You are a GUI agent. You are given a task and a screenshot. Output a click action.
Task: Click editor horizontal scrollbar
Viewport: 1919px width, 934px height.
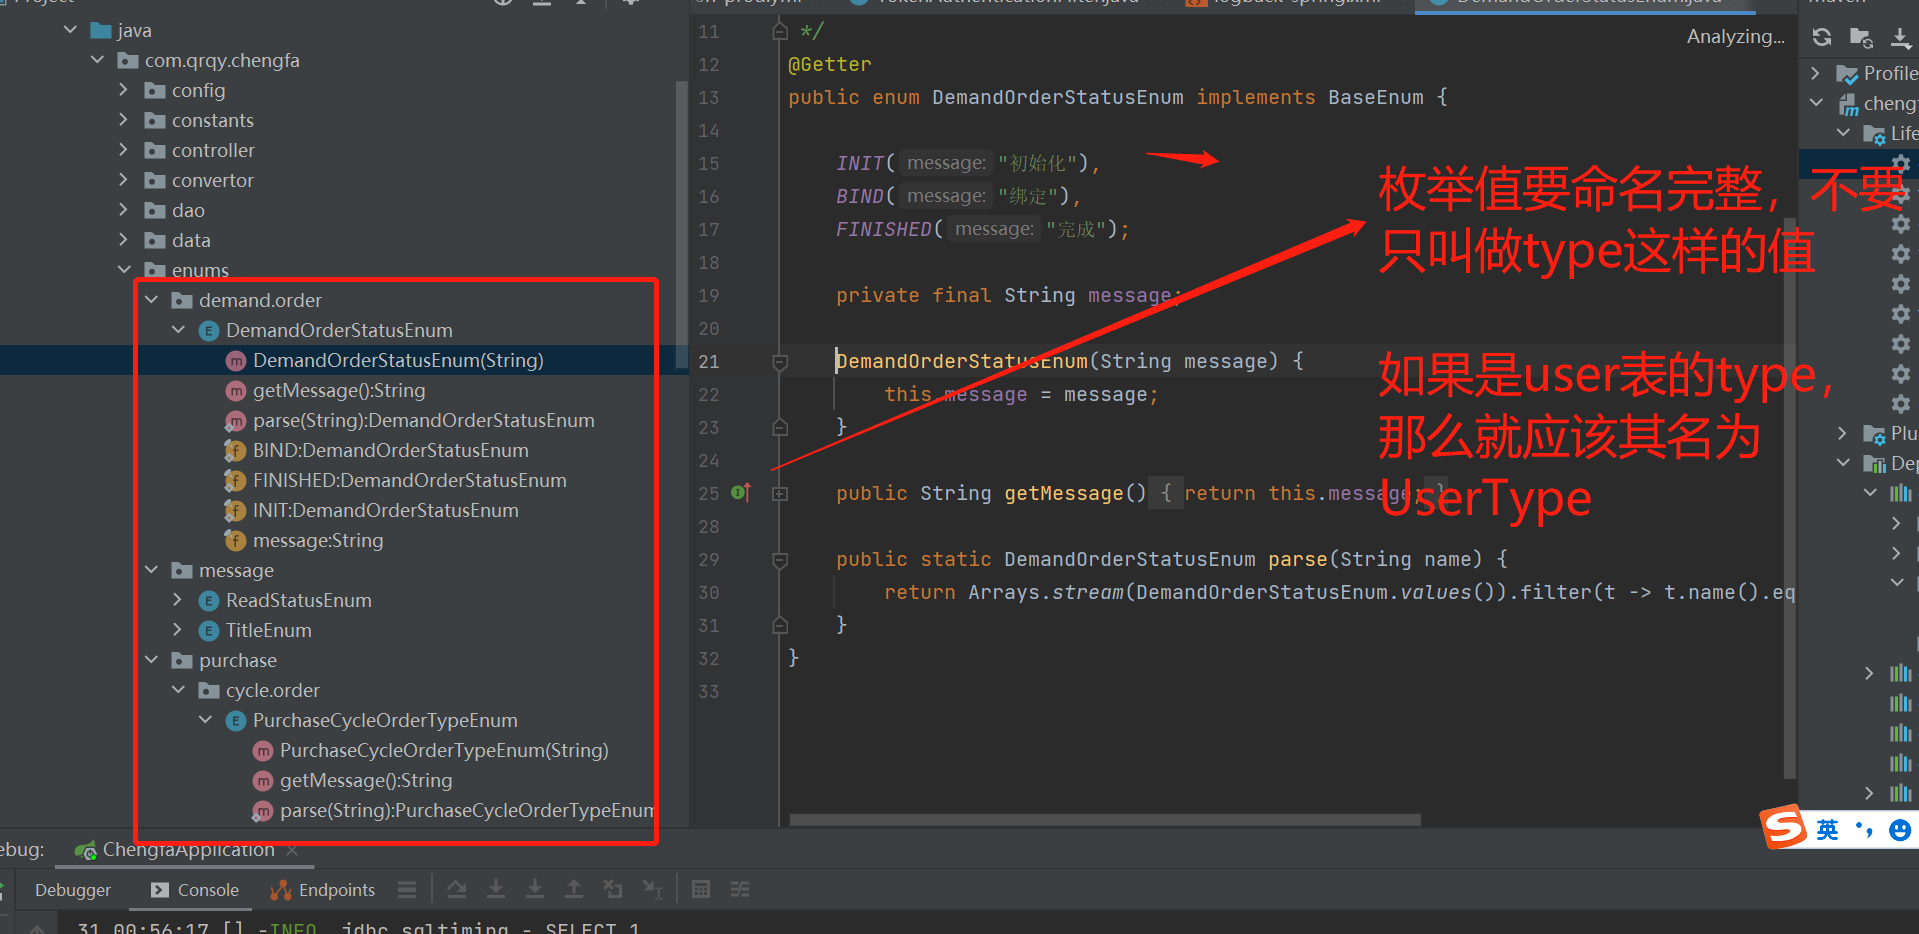(x=1104, y=820)
